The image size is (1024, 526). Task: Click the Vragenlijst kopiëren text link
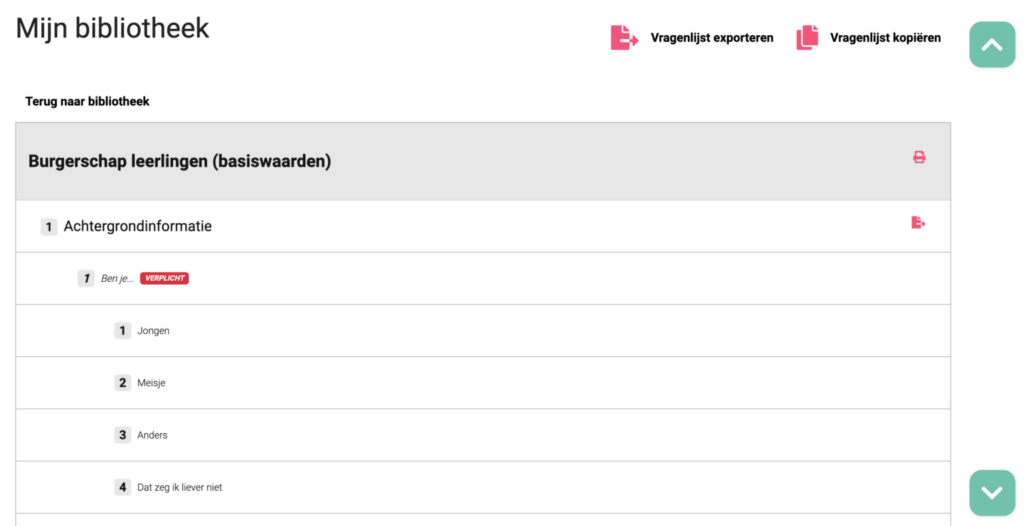click(885, 38)
